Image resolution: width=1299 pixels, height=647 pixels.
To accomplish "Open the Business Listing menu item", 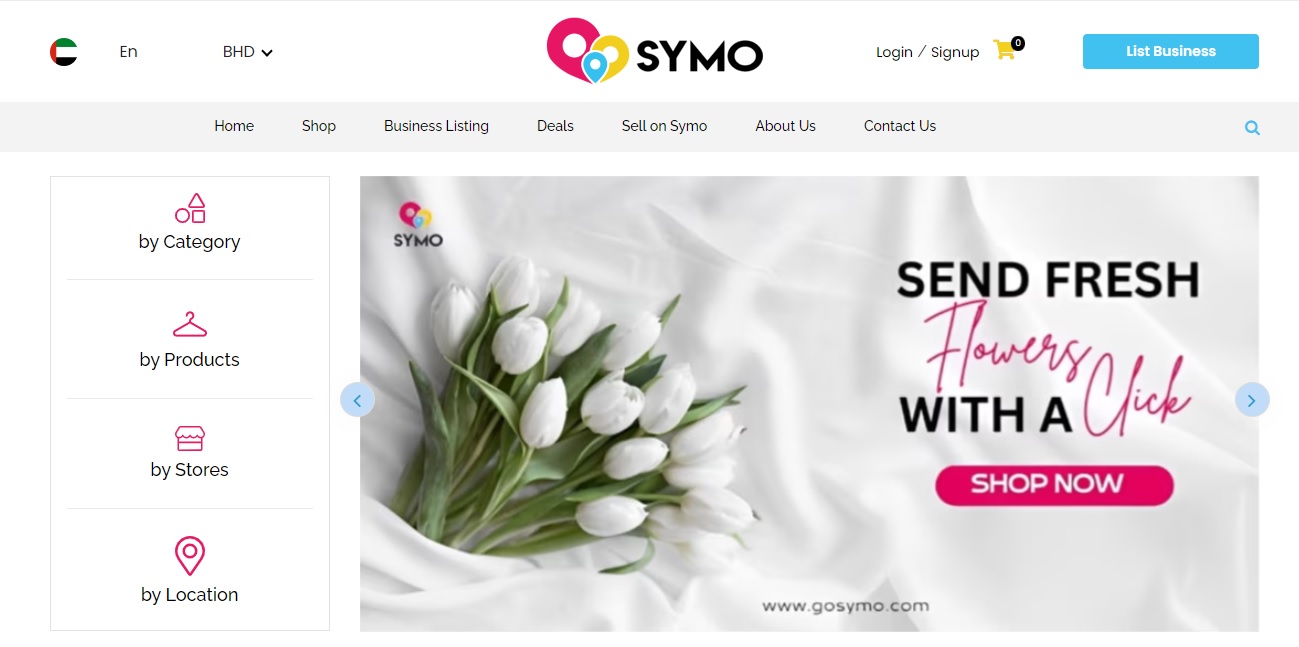I will 436,126.
